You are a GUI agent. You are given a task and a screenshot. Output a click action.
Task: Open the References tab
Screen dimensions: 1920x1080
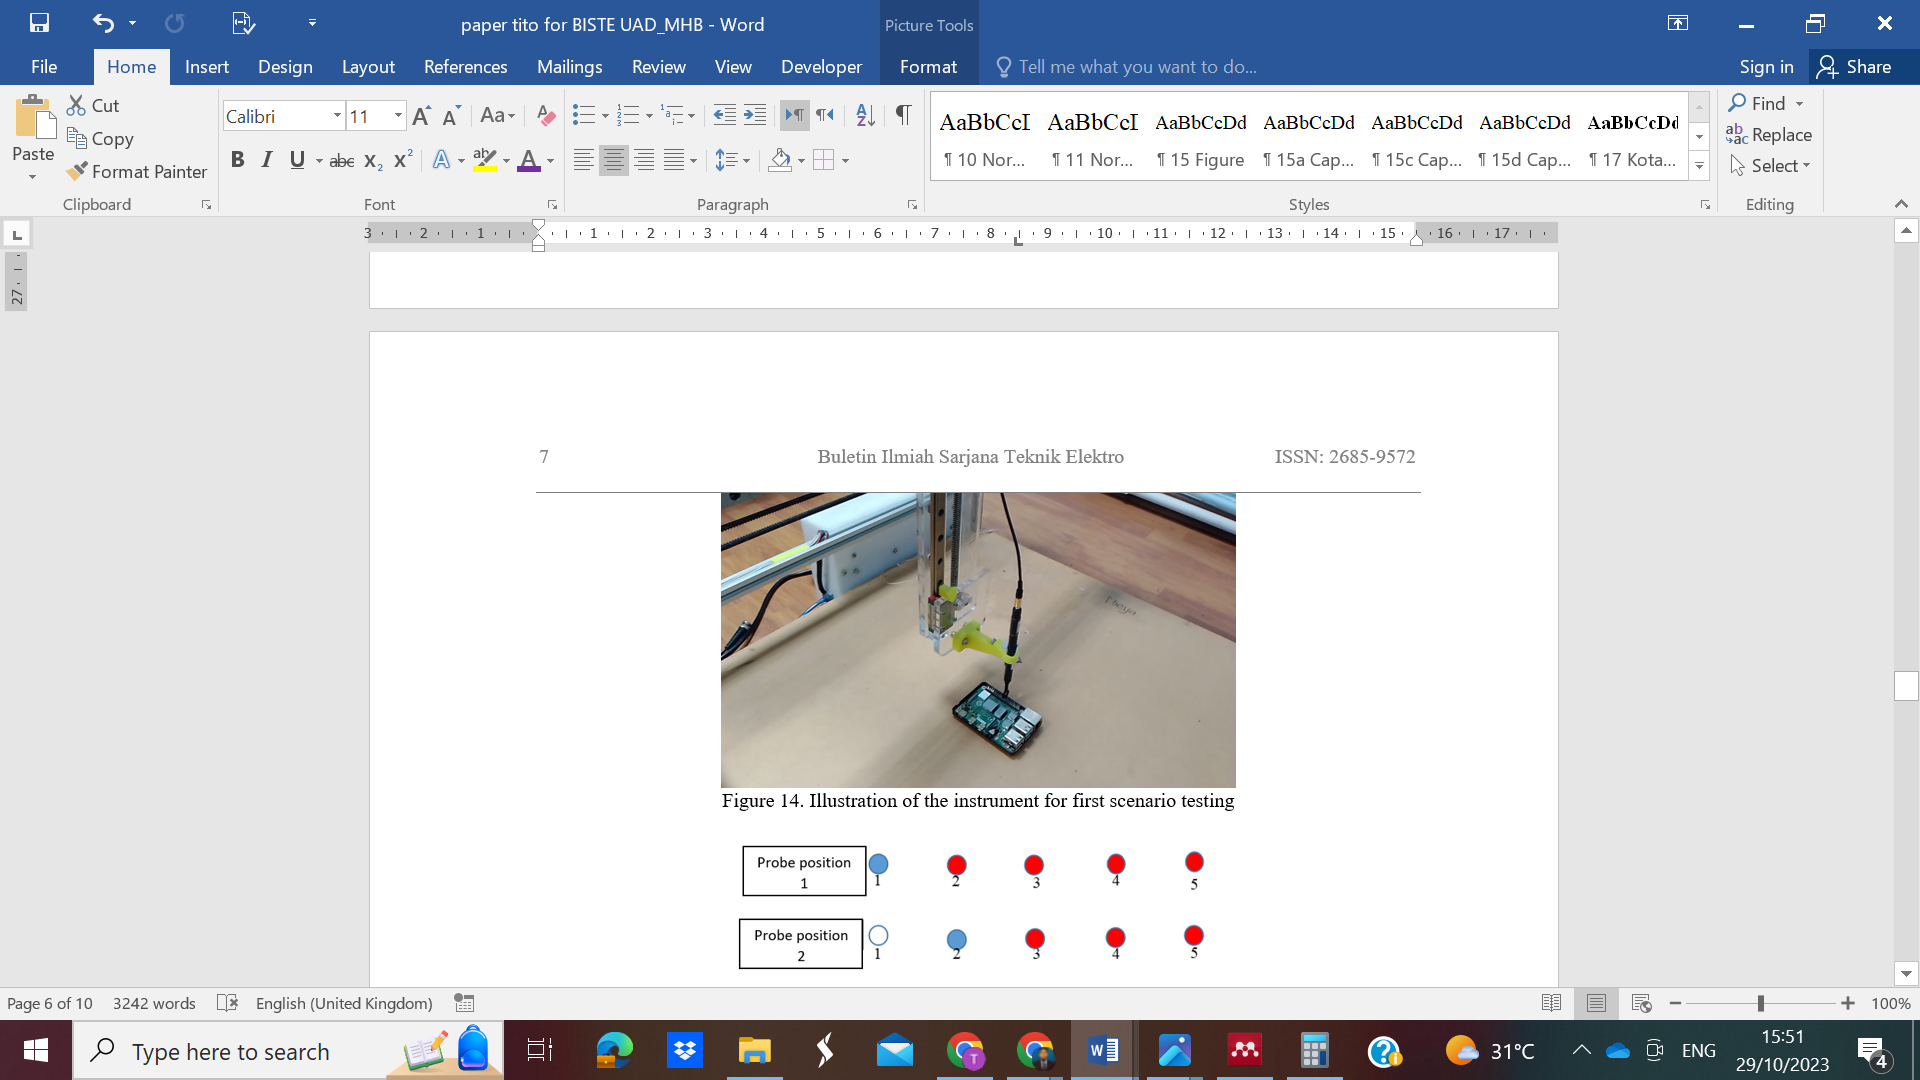coord(465,67)
